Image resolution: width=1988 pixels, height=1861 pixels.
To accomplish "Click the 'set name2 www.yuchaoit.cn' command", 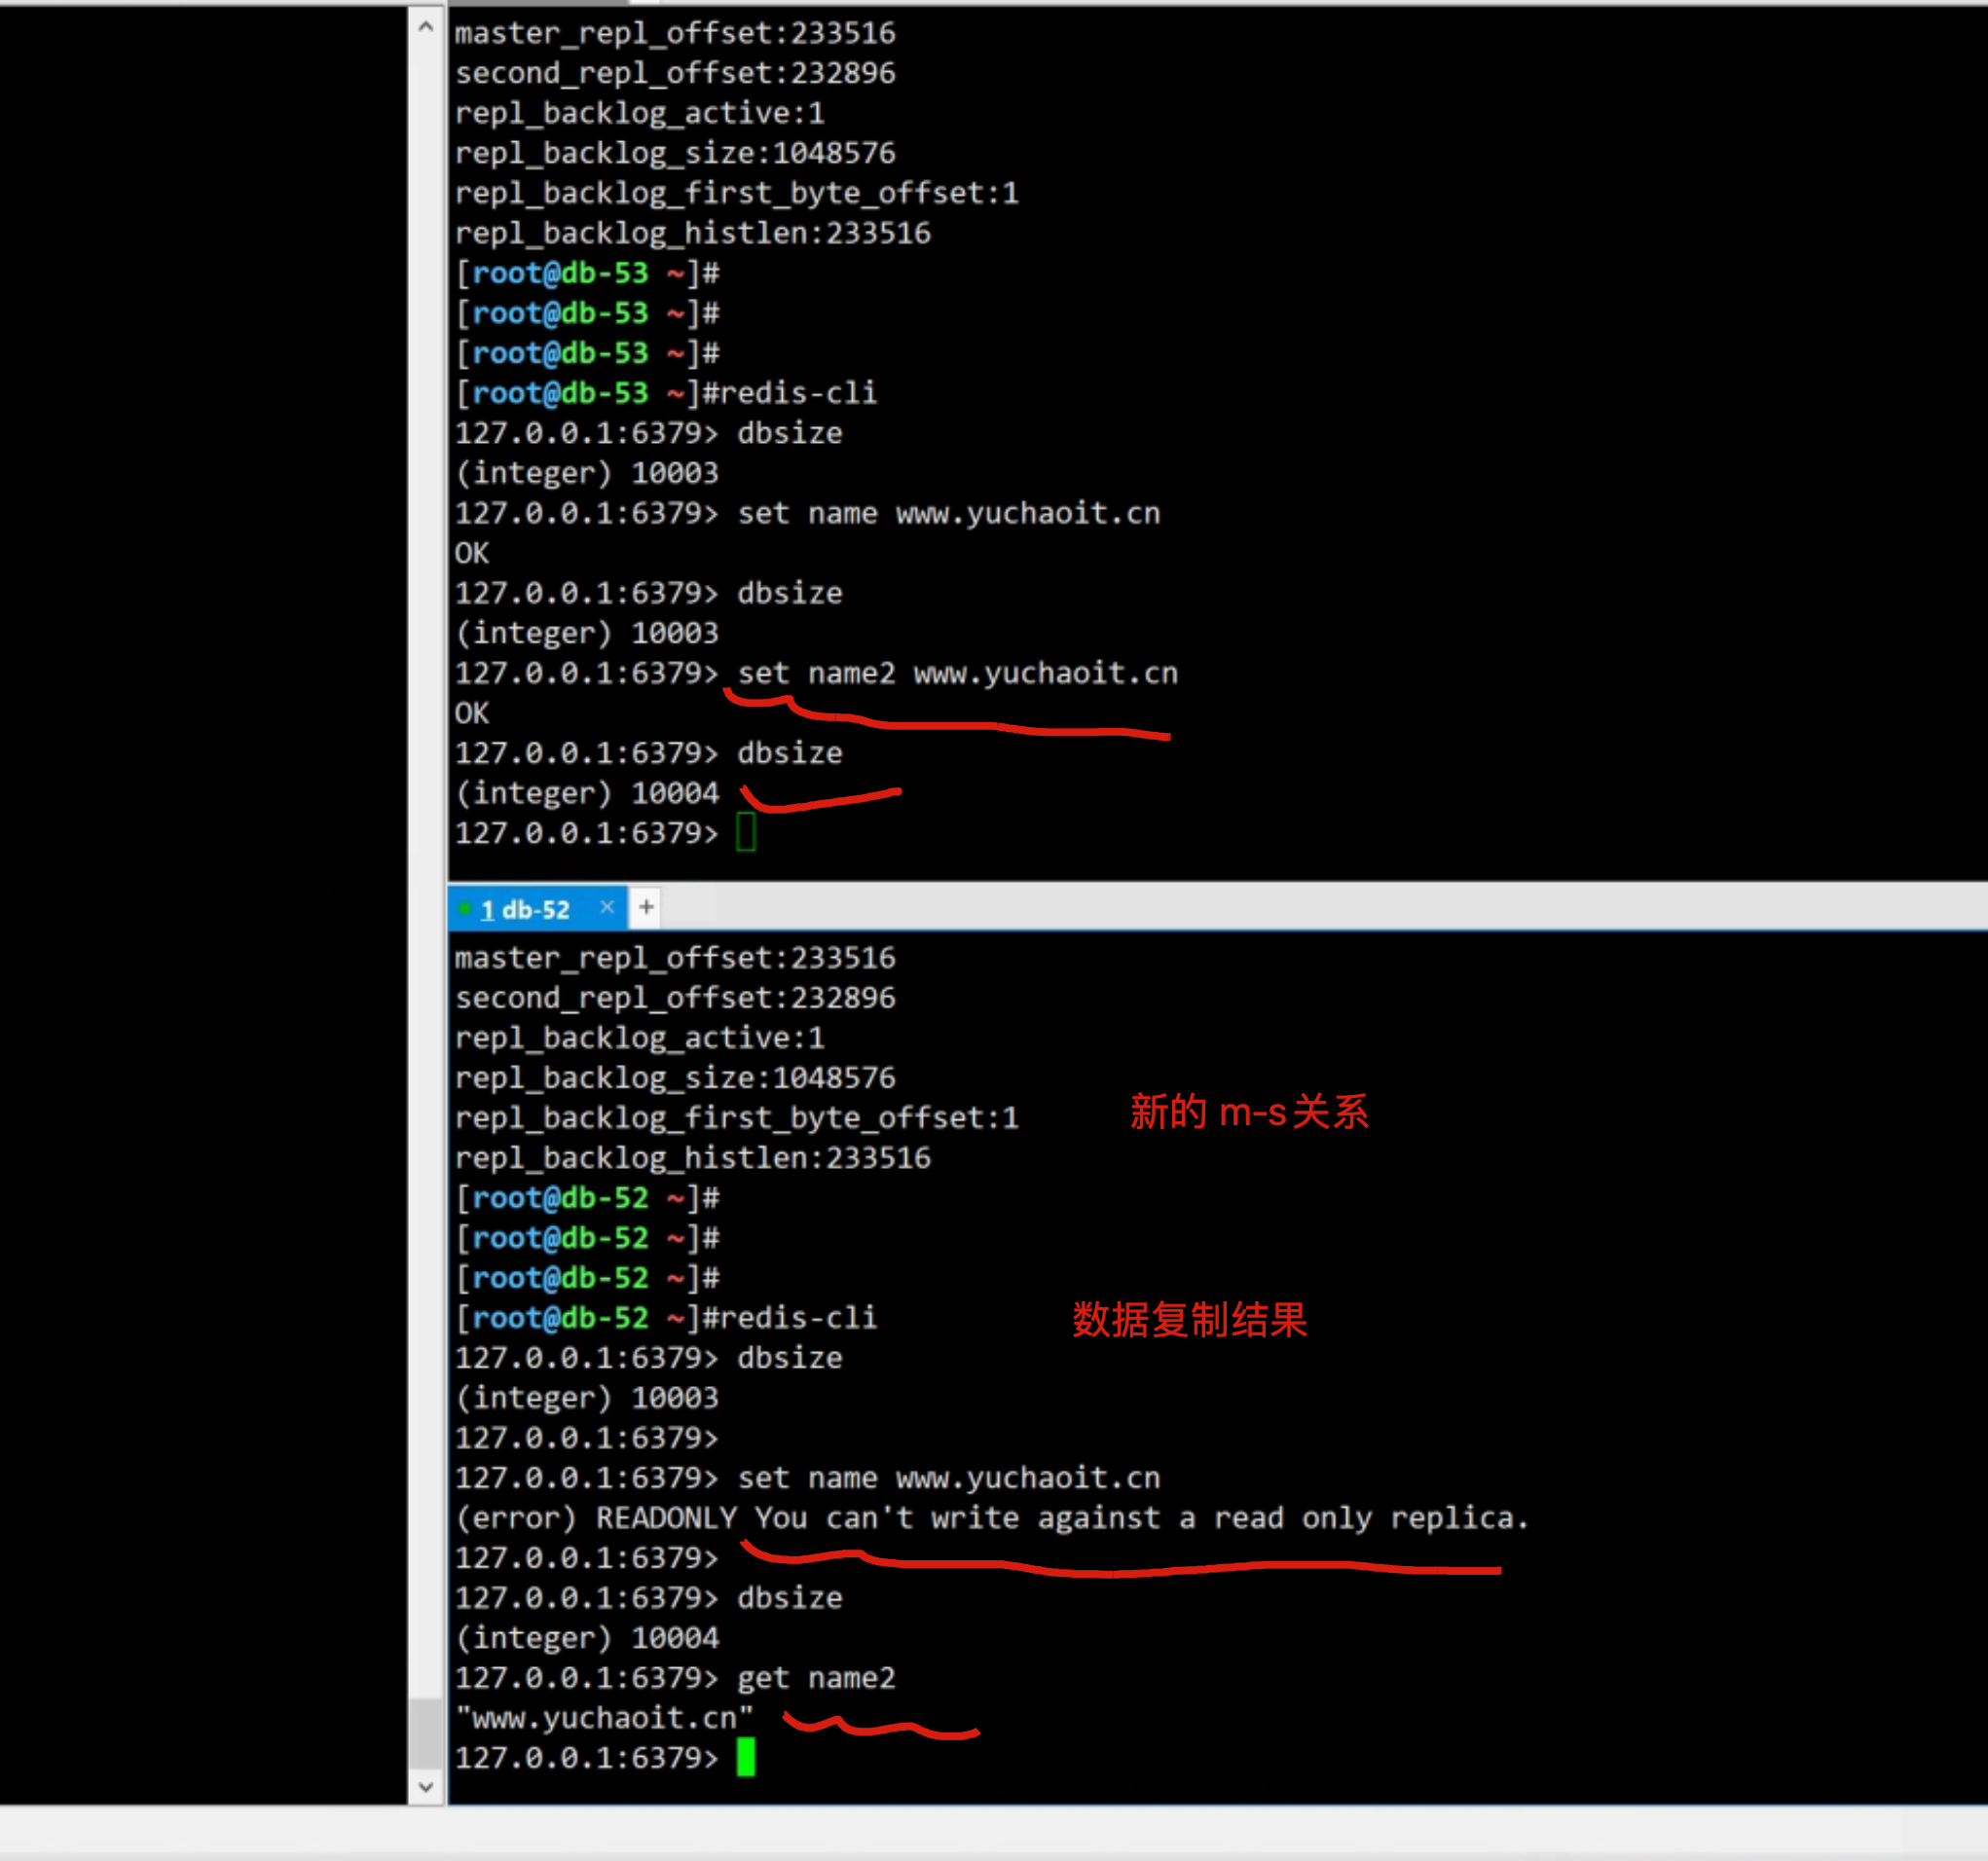I will click(956, 673).
